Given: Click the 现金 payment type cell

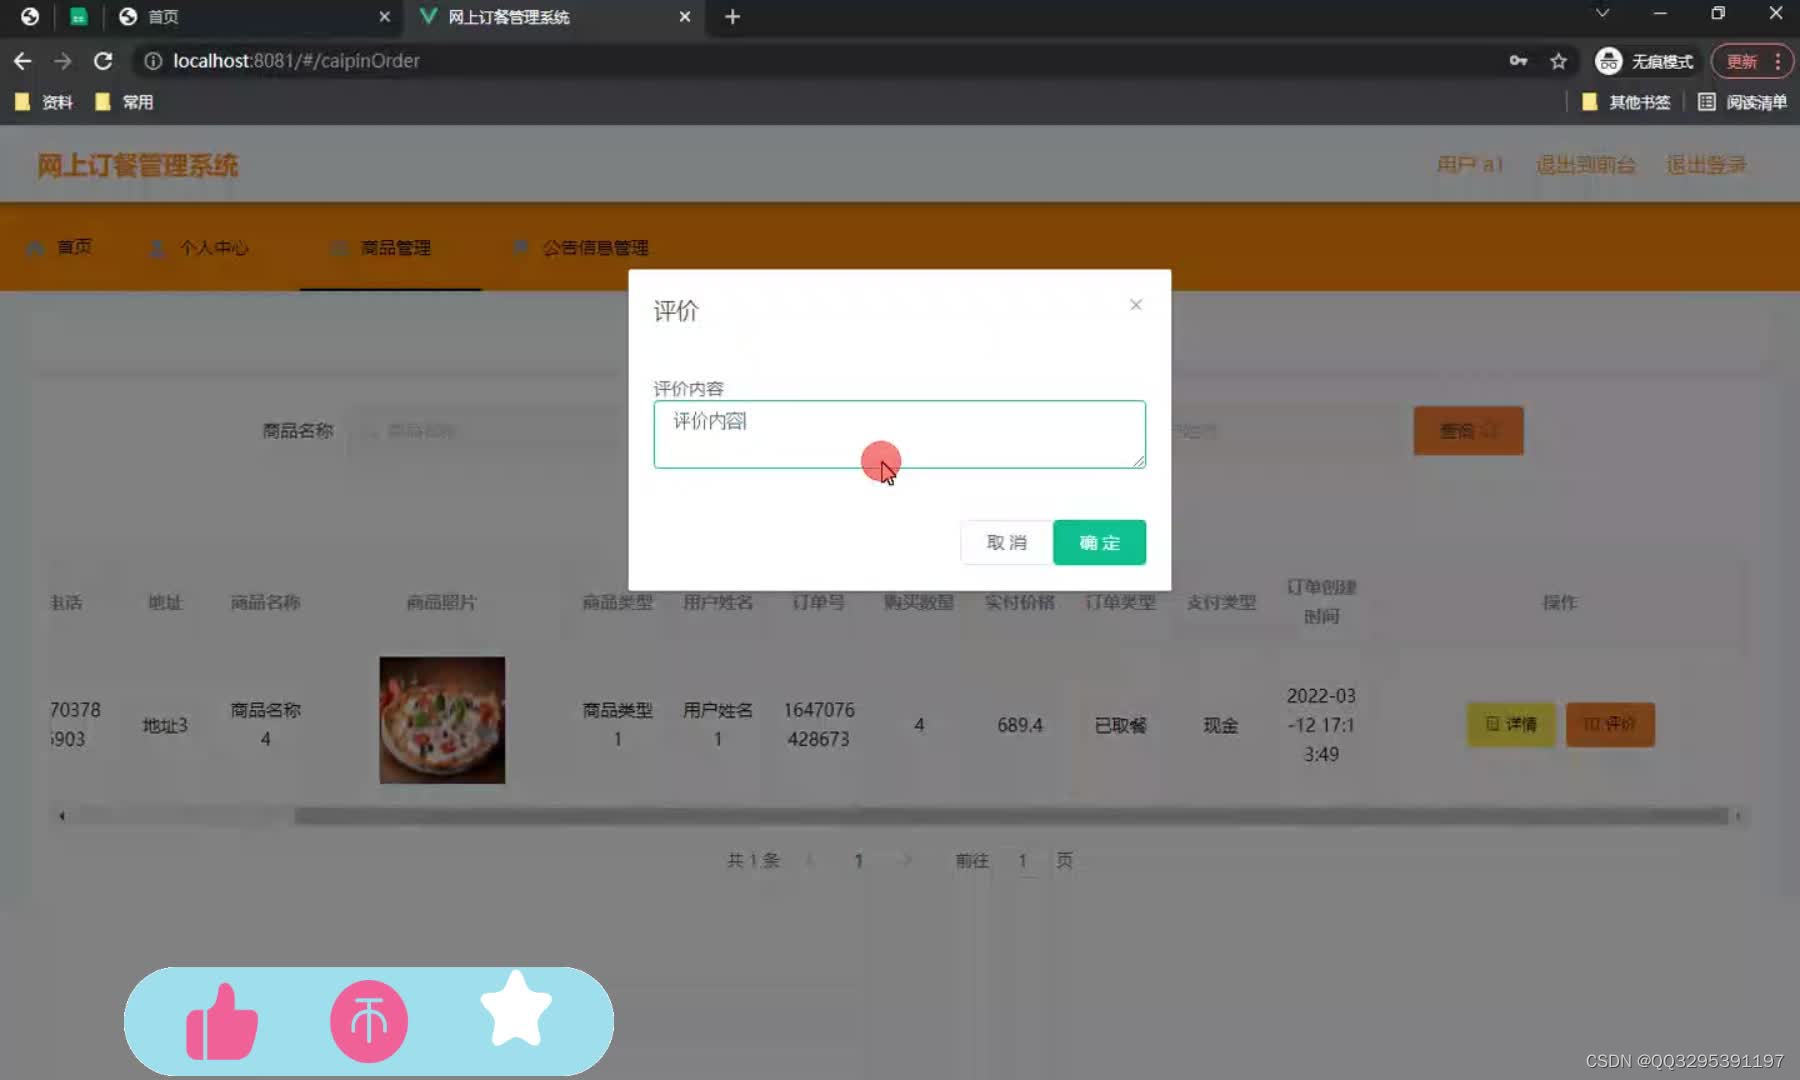Looking at the screenshot, I should (x=1220, y=725).
